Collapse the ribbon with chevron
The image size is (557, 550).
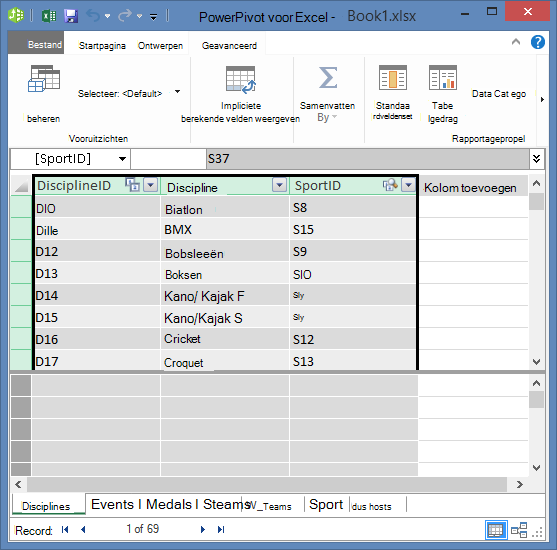click(x=516, y=42)
